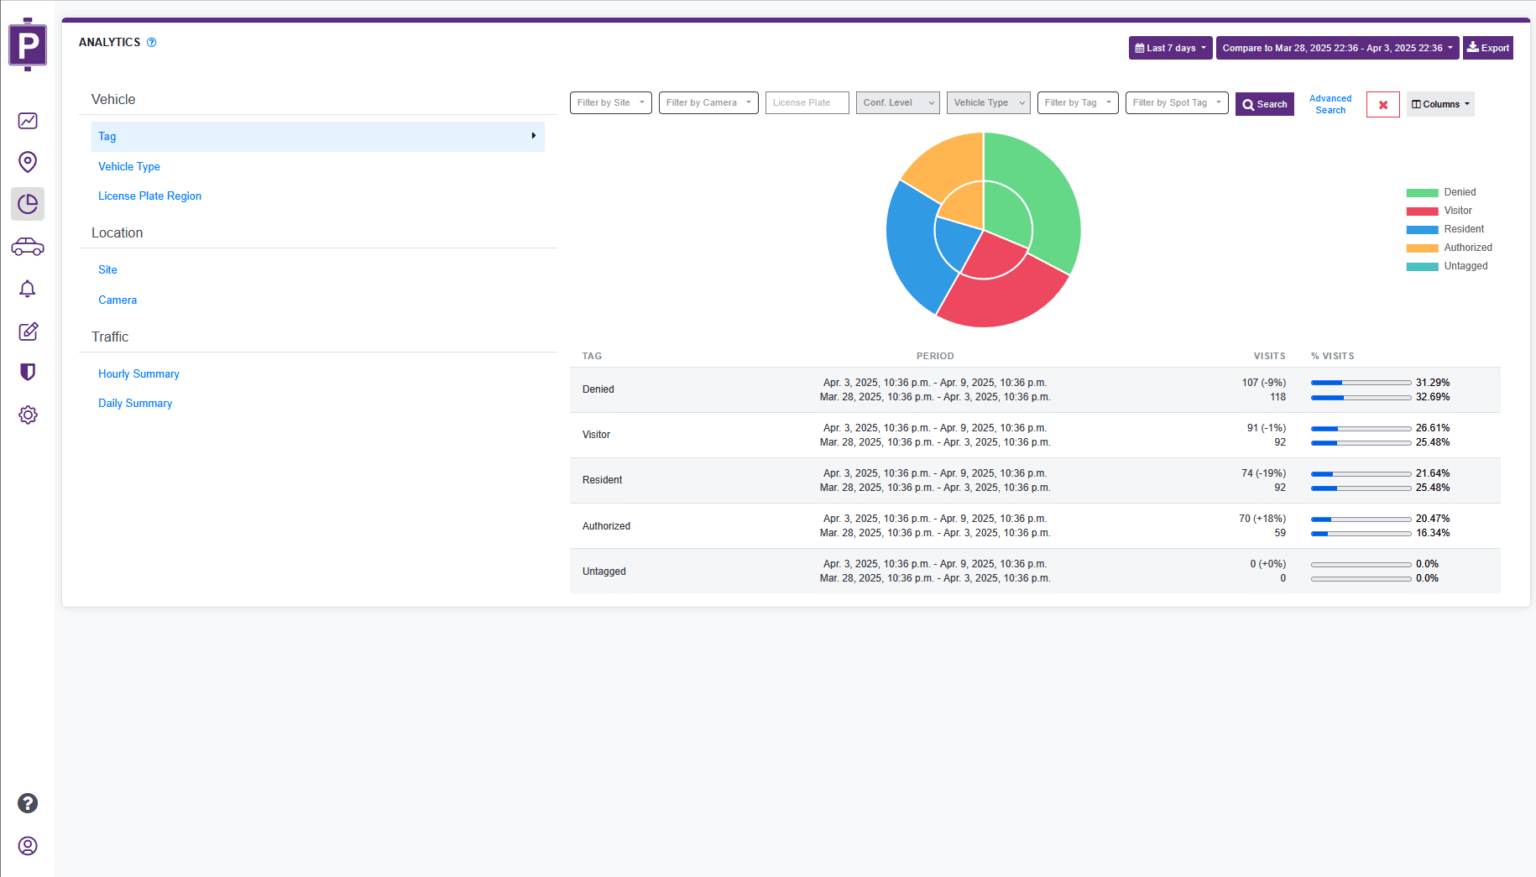
Task: Click the Resident row tag cell
Action: (x=602, y=480)
